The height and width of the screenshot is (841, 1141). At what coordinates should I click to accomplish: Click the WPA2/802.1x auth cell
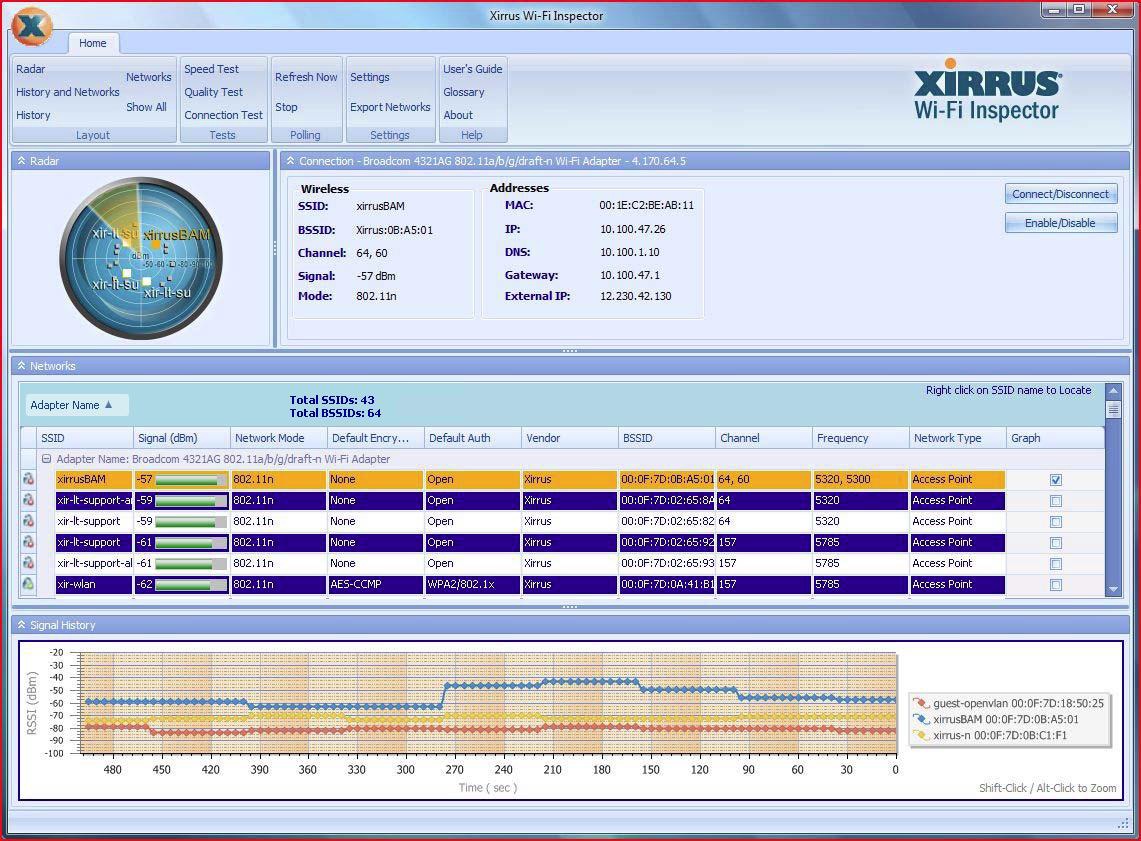click(472, 584)
